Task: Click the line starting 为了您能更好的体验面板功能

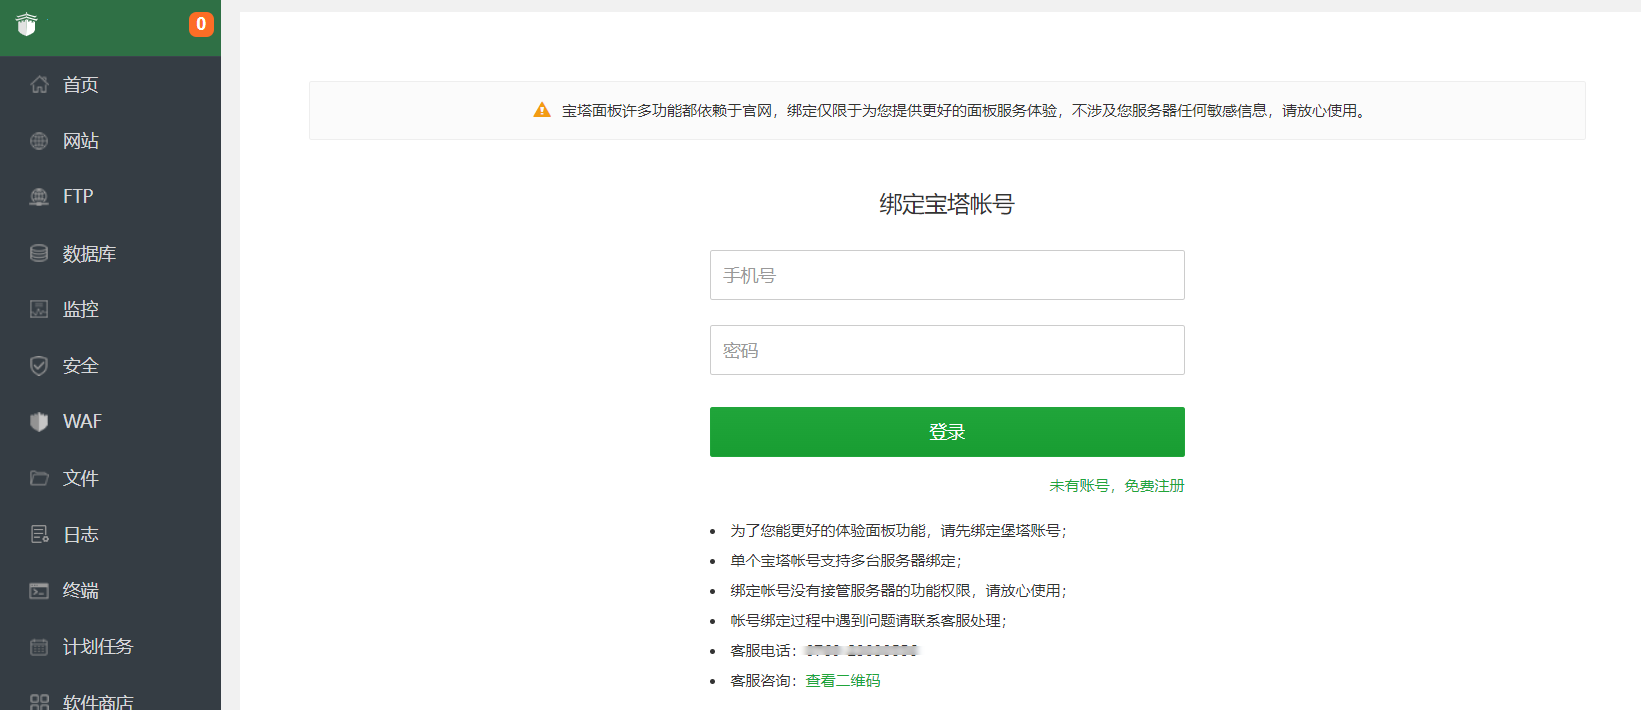Action: 899,530
